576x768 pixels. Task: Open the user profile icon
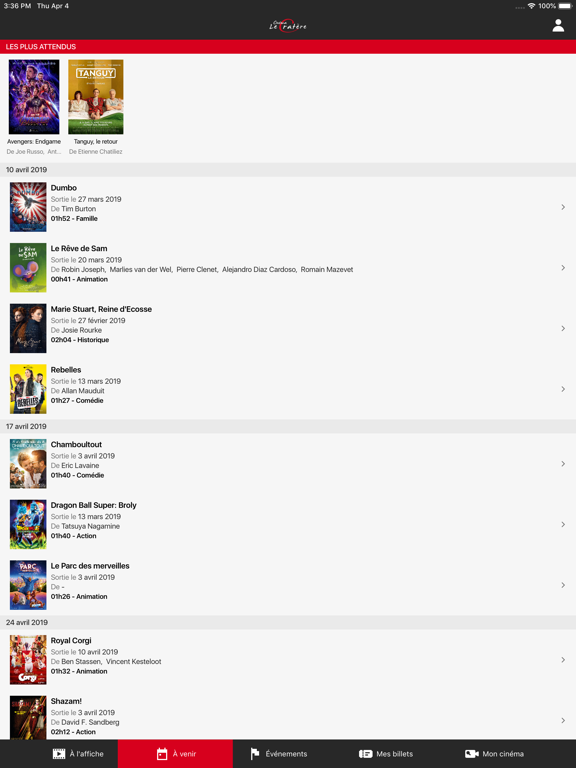558,25
